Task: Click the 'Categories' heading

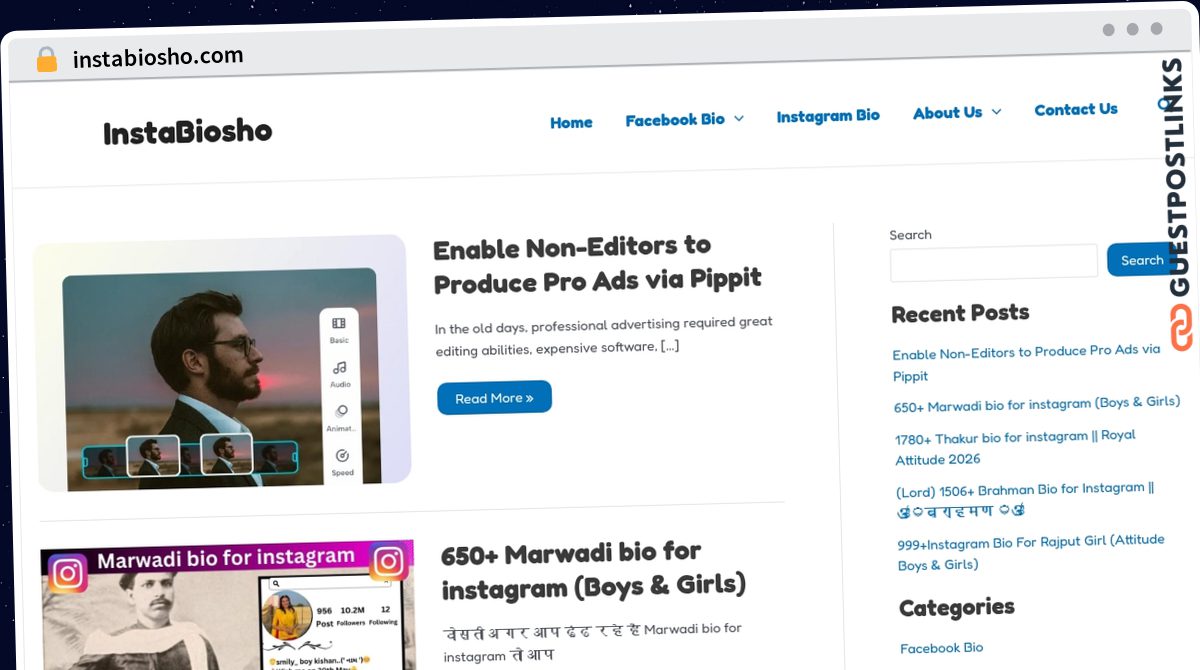Action: point(956,608)
